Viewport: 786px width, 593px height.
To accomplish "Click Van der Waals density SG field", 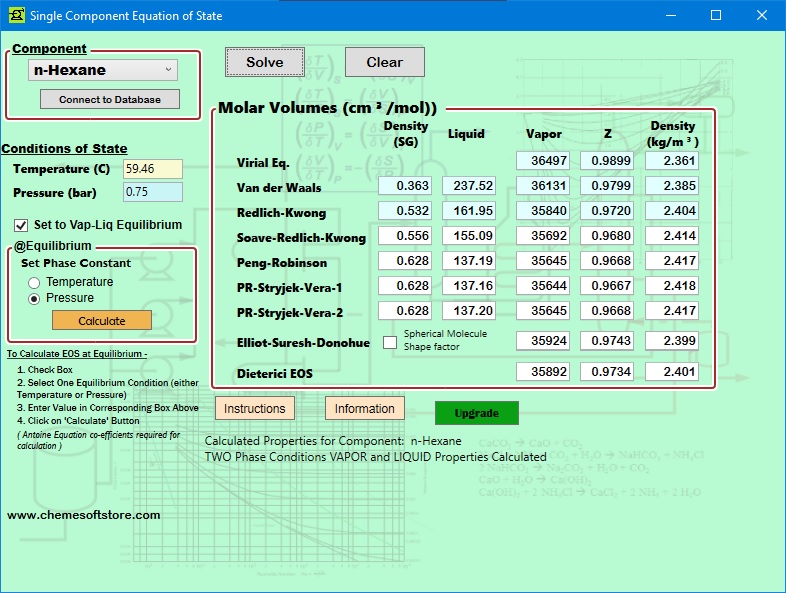I will click(x=405, y=186).
